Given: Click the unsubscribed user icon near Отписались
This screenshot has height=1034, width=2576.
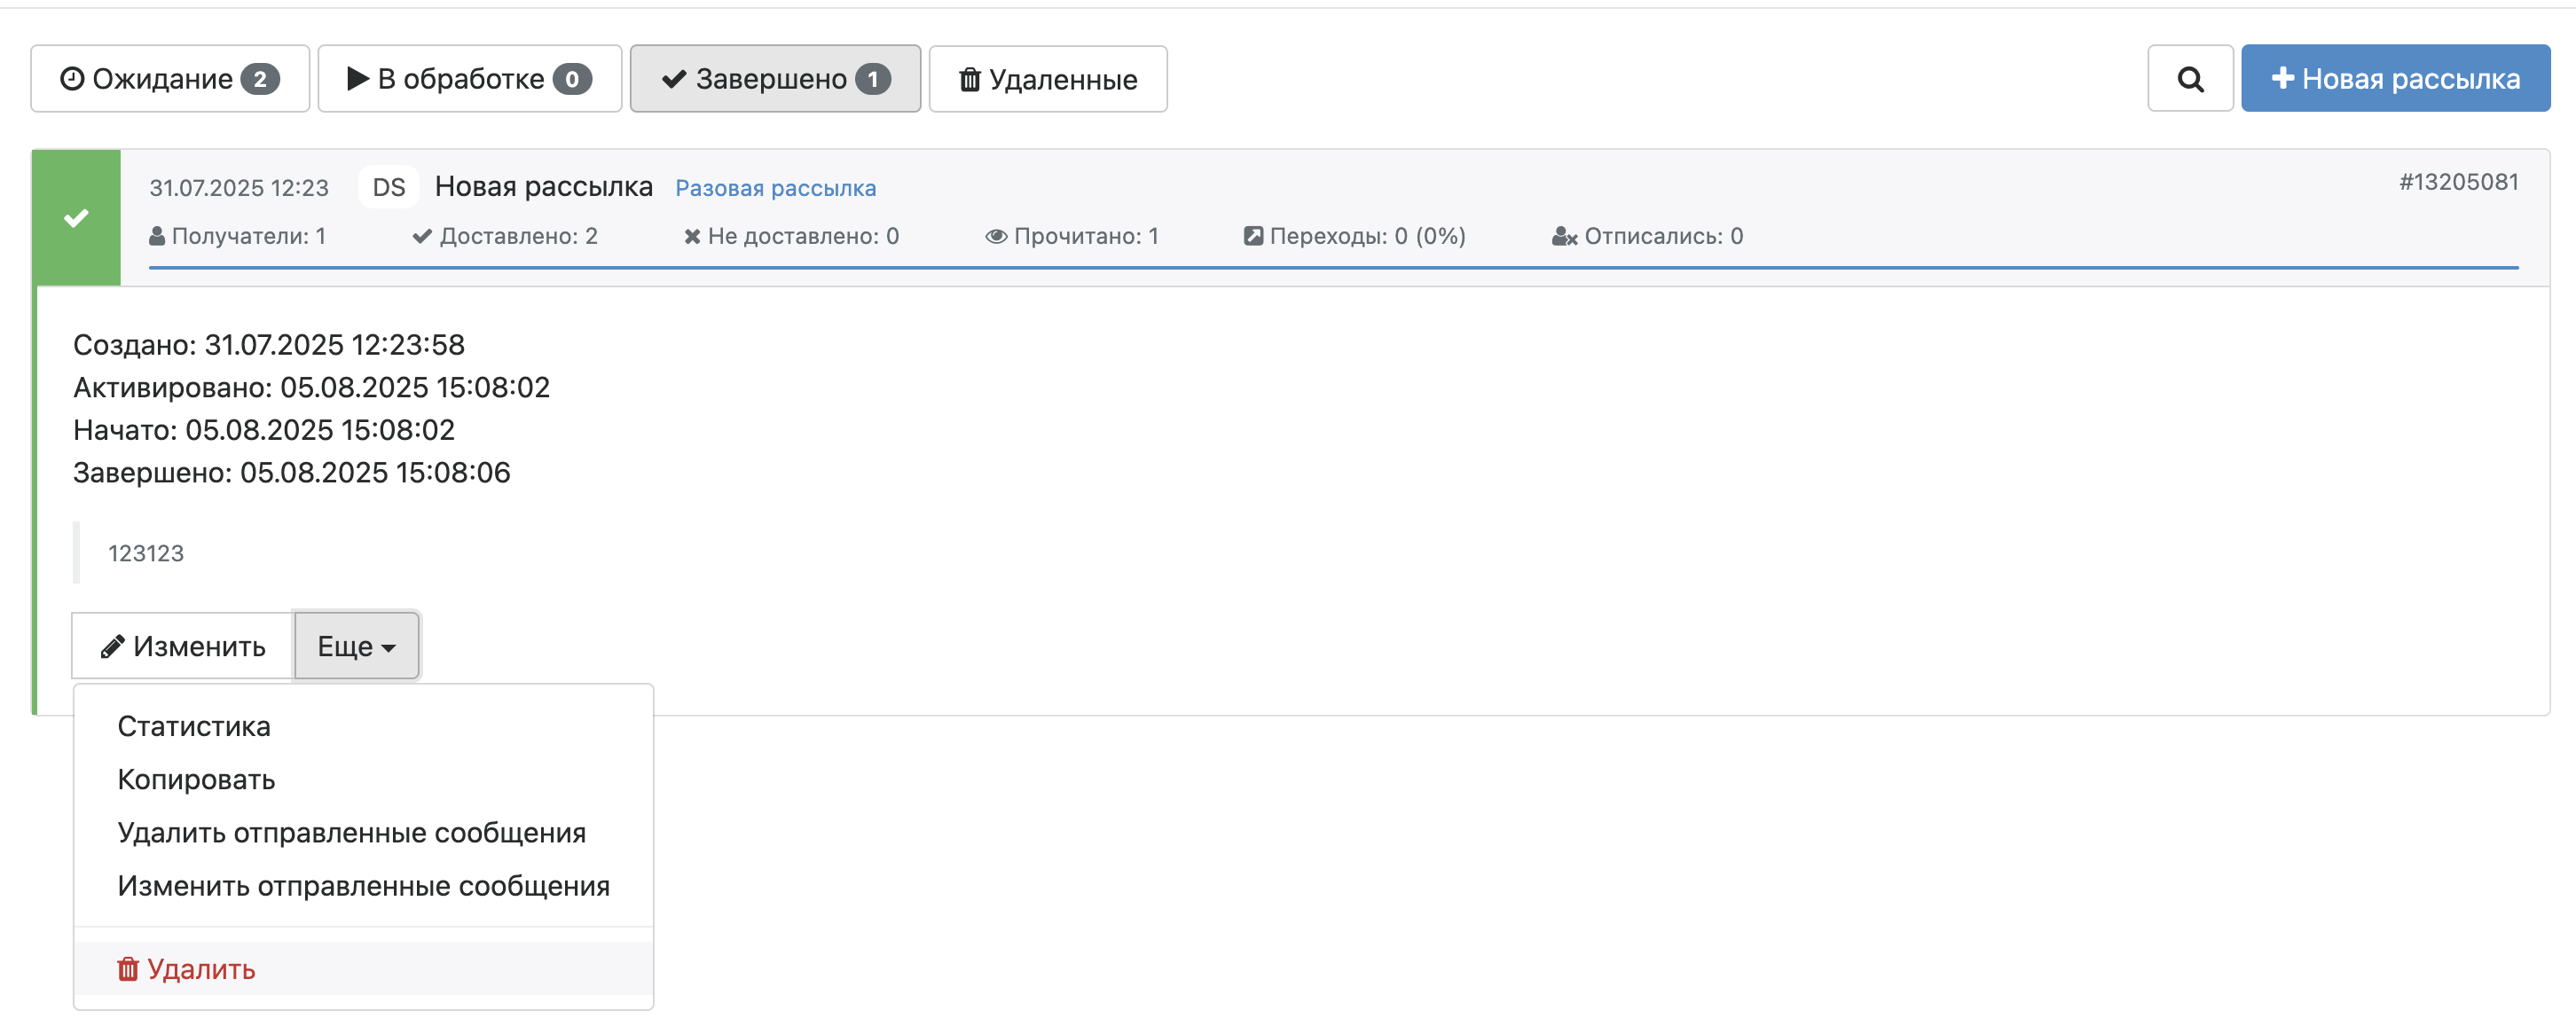Looking at the screenshot, I should pos(1563,237).
